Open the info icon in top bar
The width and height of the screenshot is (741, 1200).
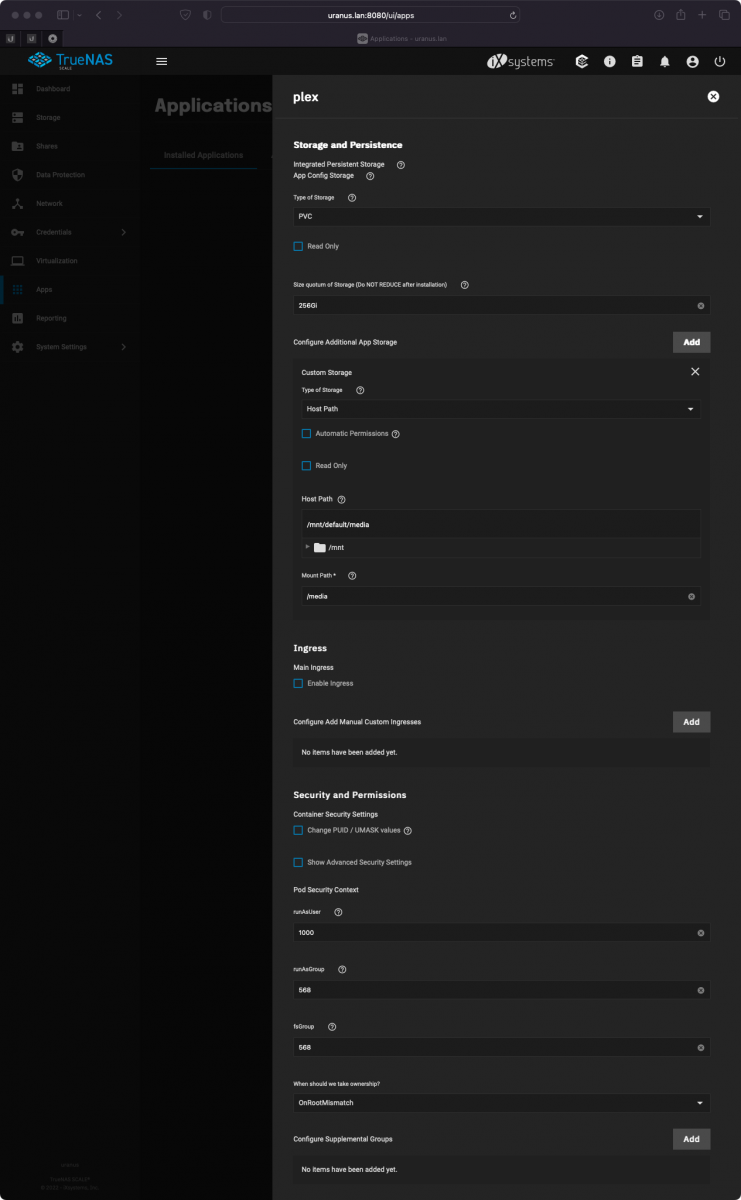610,61
